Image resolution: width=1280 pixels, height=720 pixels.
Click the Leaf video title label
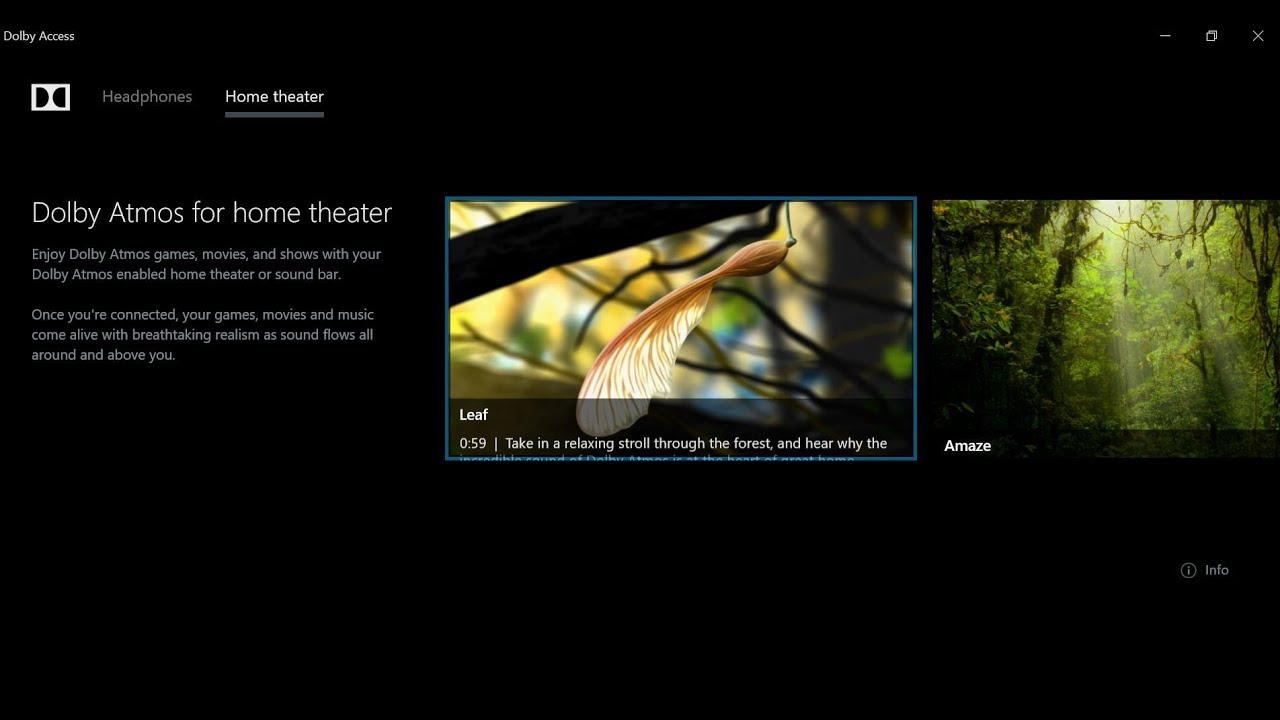click(x=474, y=415)
